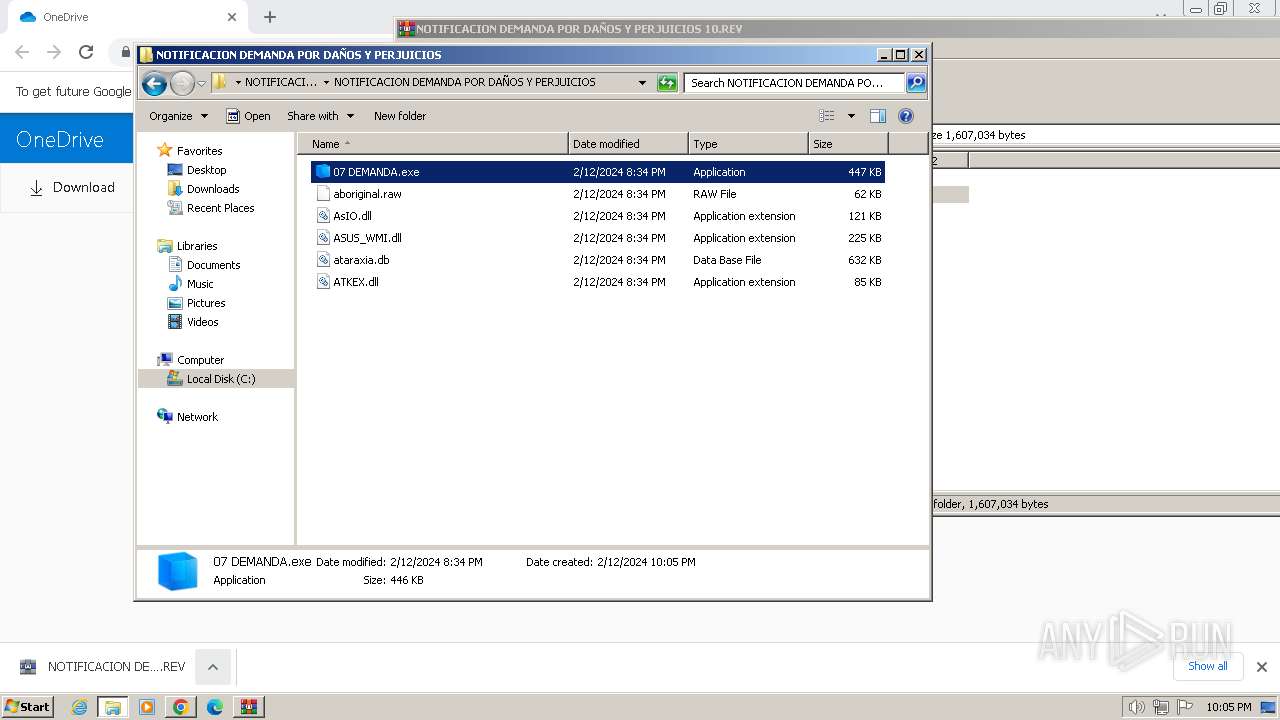Image resolution: width=1280 pixels, height=720 pixels.
Task: Click the NOTIFICACI... breadcrumb segment in address bar
Action: [281, 83]
